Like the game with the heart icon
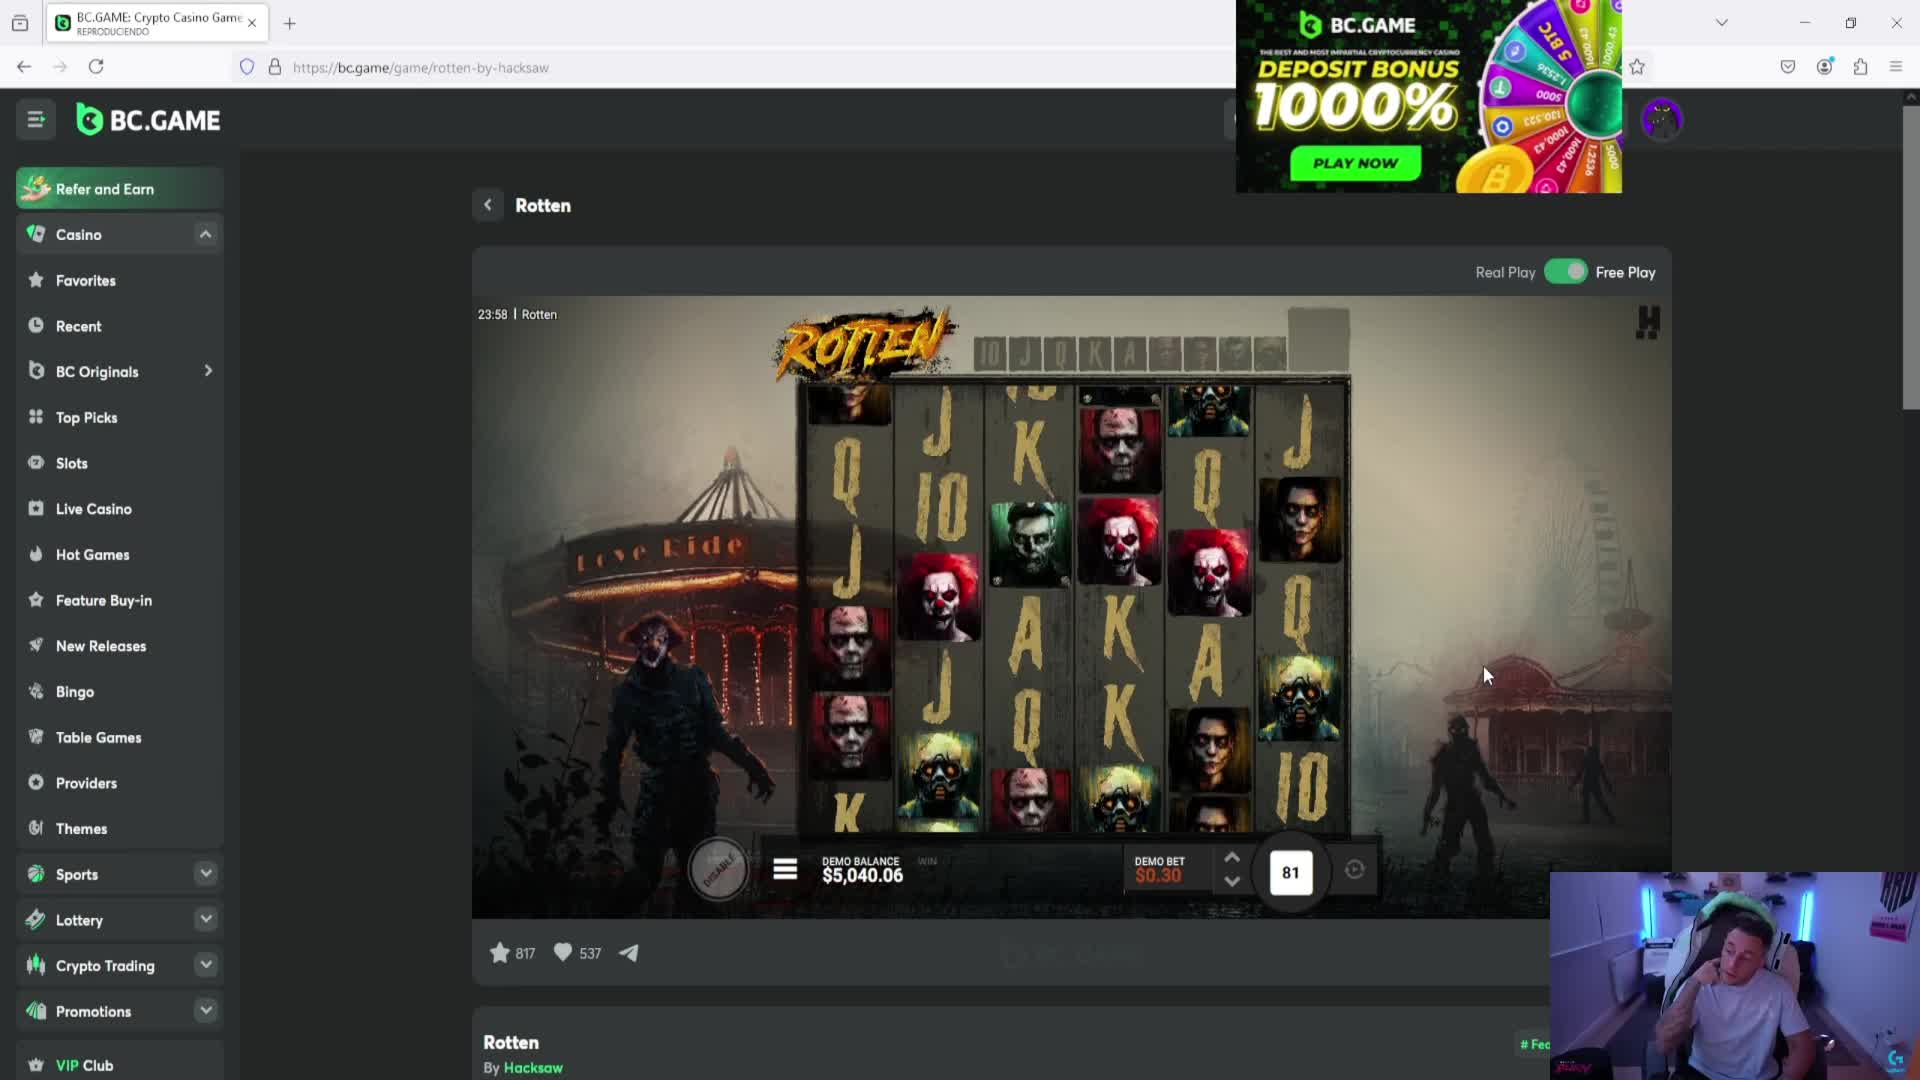 (x=563, y=953)
